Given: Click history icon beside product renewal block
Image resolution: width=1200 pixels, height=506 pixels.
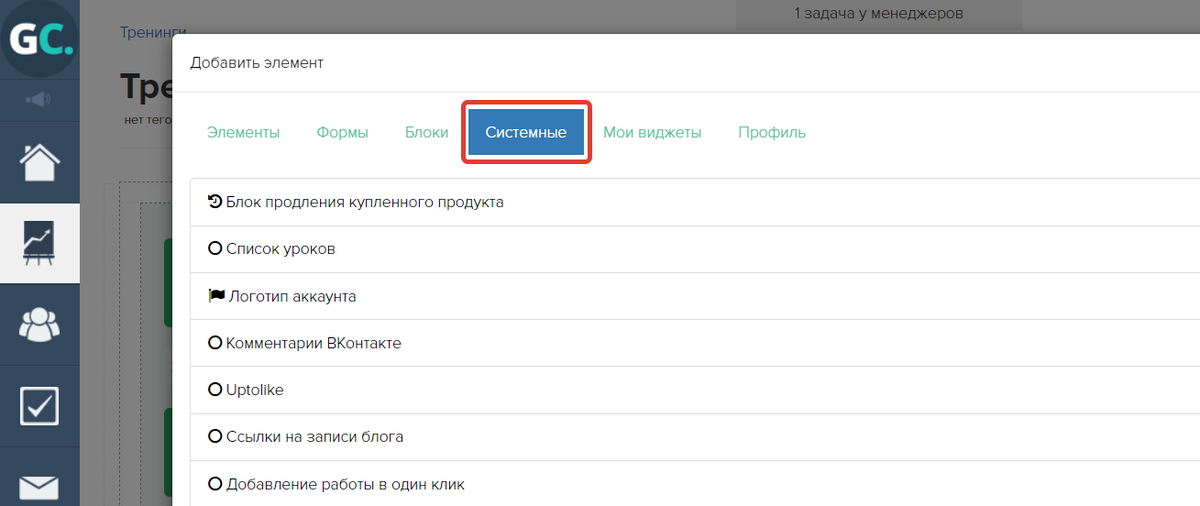Looking at the screenshot, I should point(214,202).
